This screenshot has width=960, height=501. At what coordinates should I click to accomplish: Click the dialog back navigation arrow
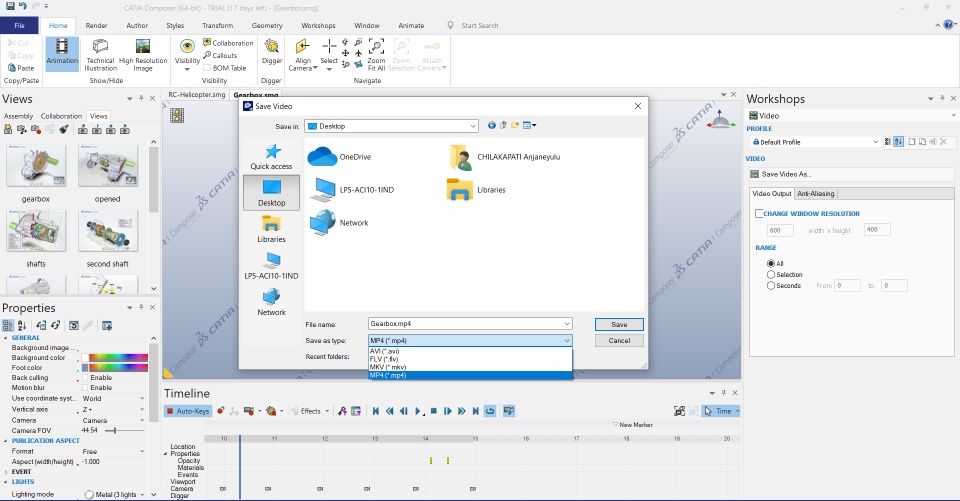(x=492, y=126)
